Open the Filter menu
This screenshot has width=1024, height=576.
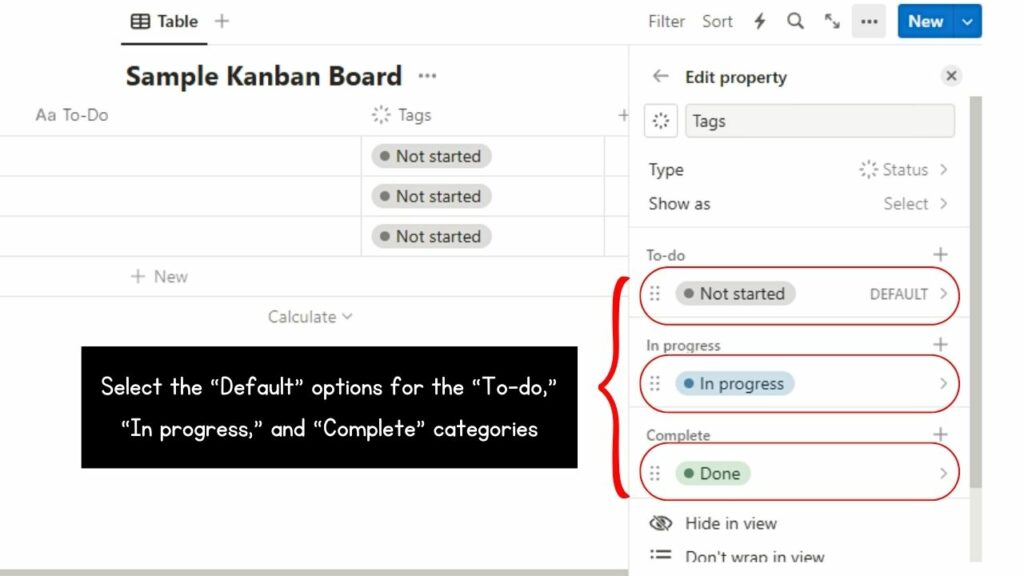665,20
